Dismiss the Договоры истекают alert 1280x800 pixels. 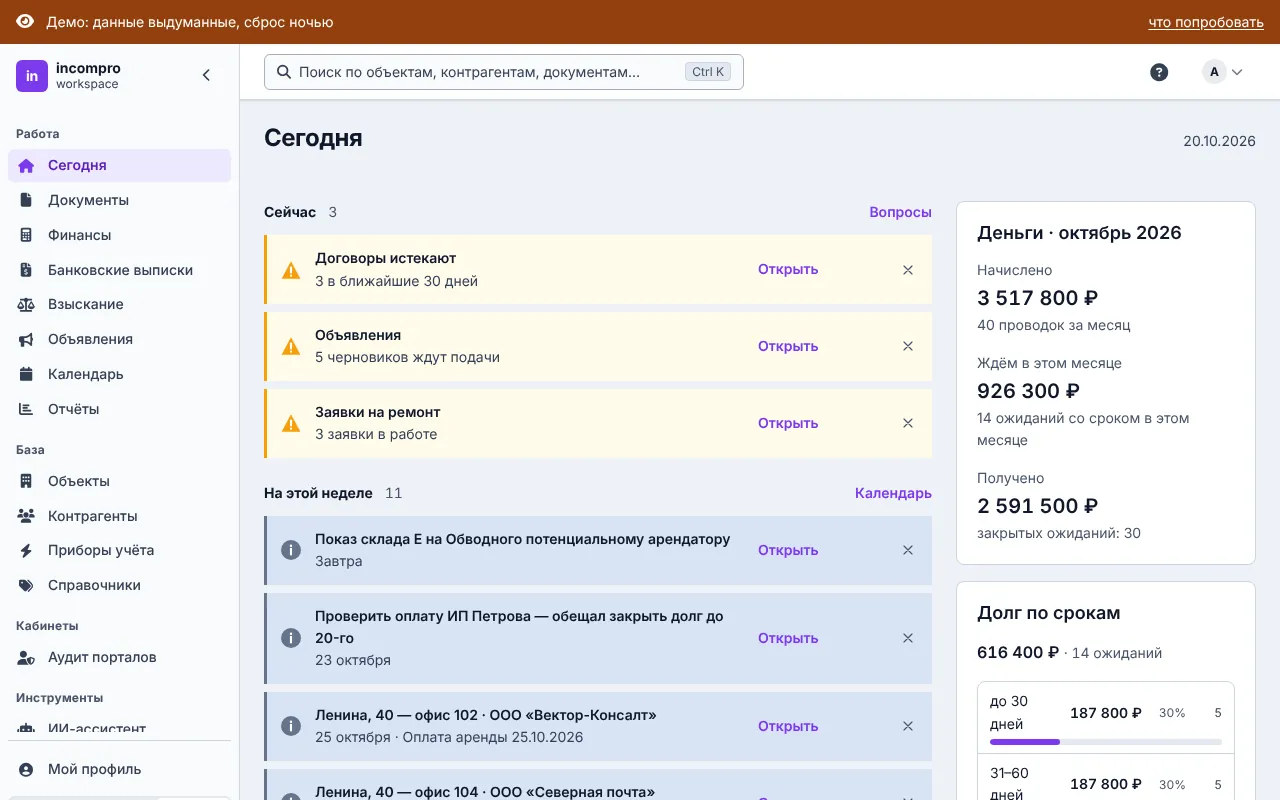point(908,269)
